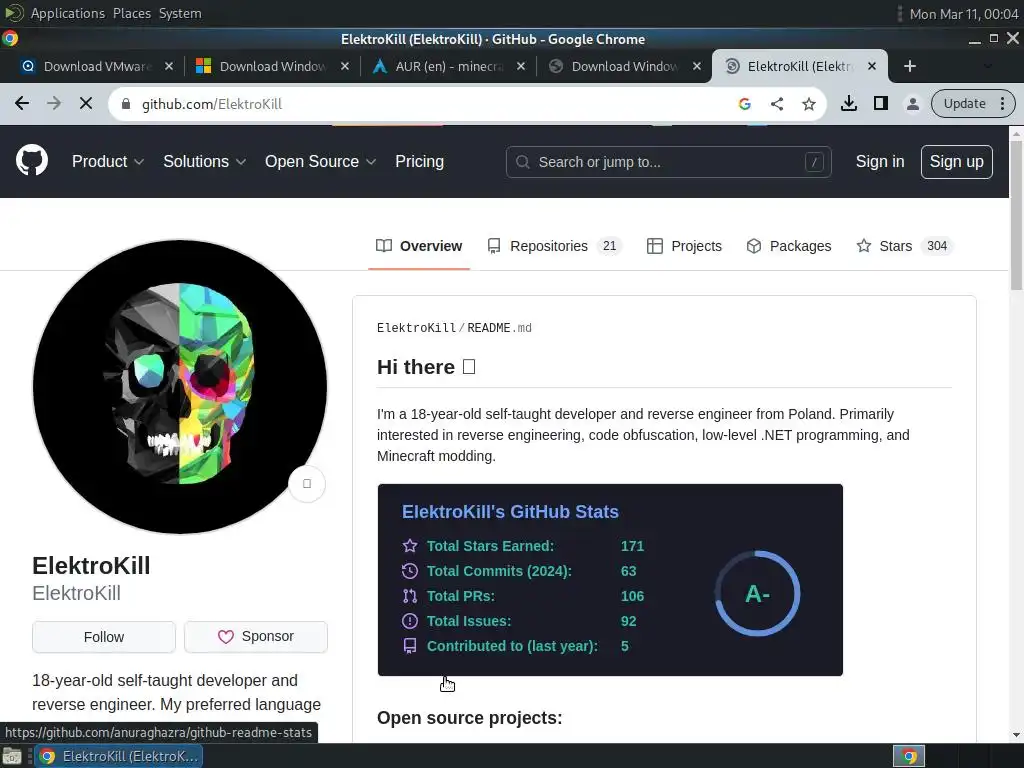Open the Repositories tab

554,246
